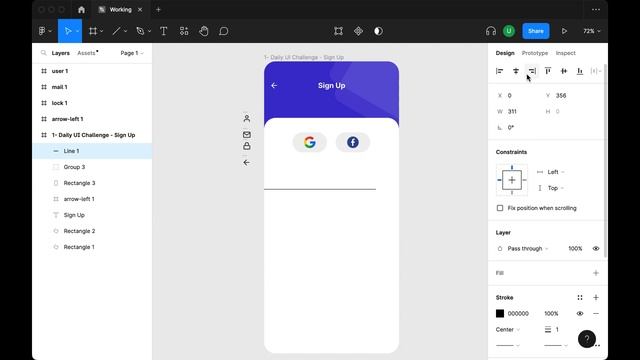Viewport: 640px width, 360px height.
Task: Open the Page 1 dropdown
Action: (x=132, y=53)
